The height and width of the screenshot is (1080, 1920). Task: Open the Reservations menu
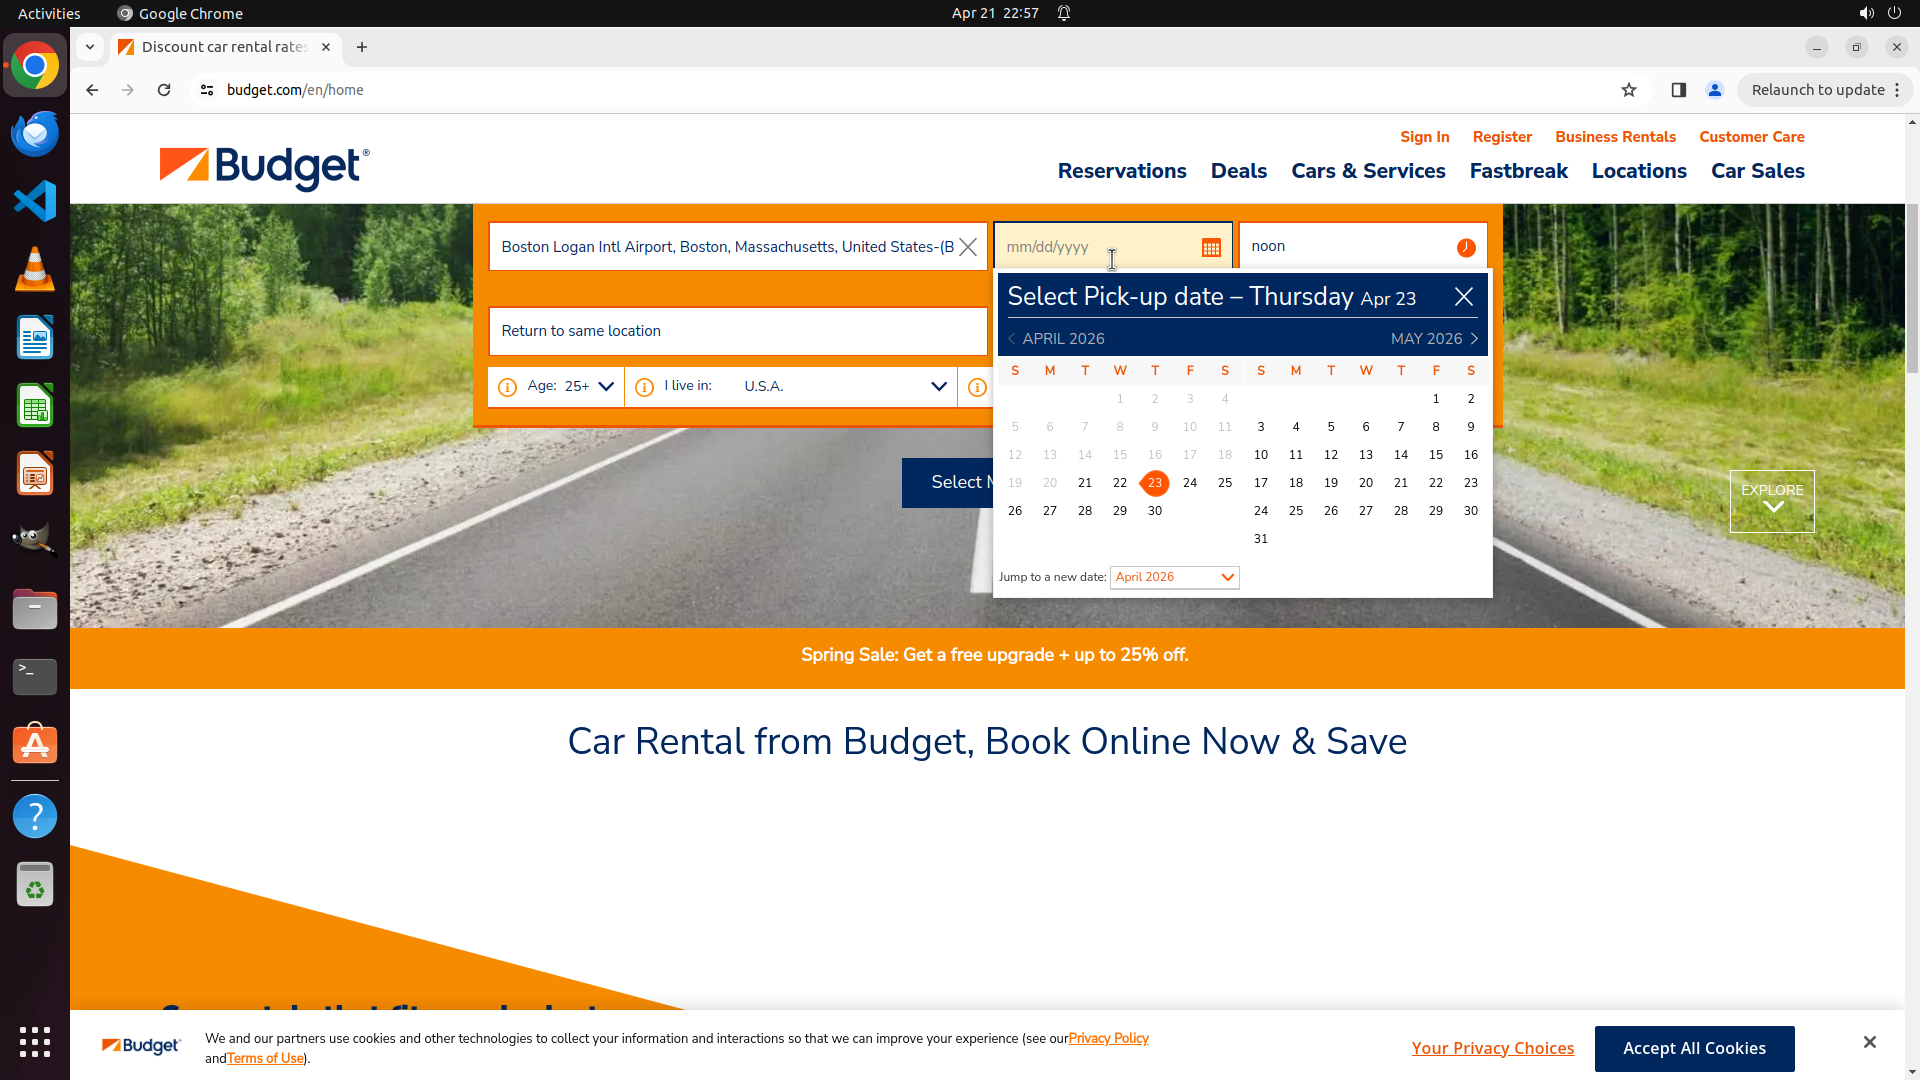pos(1121,171)
